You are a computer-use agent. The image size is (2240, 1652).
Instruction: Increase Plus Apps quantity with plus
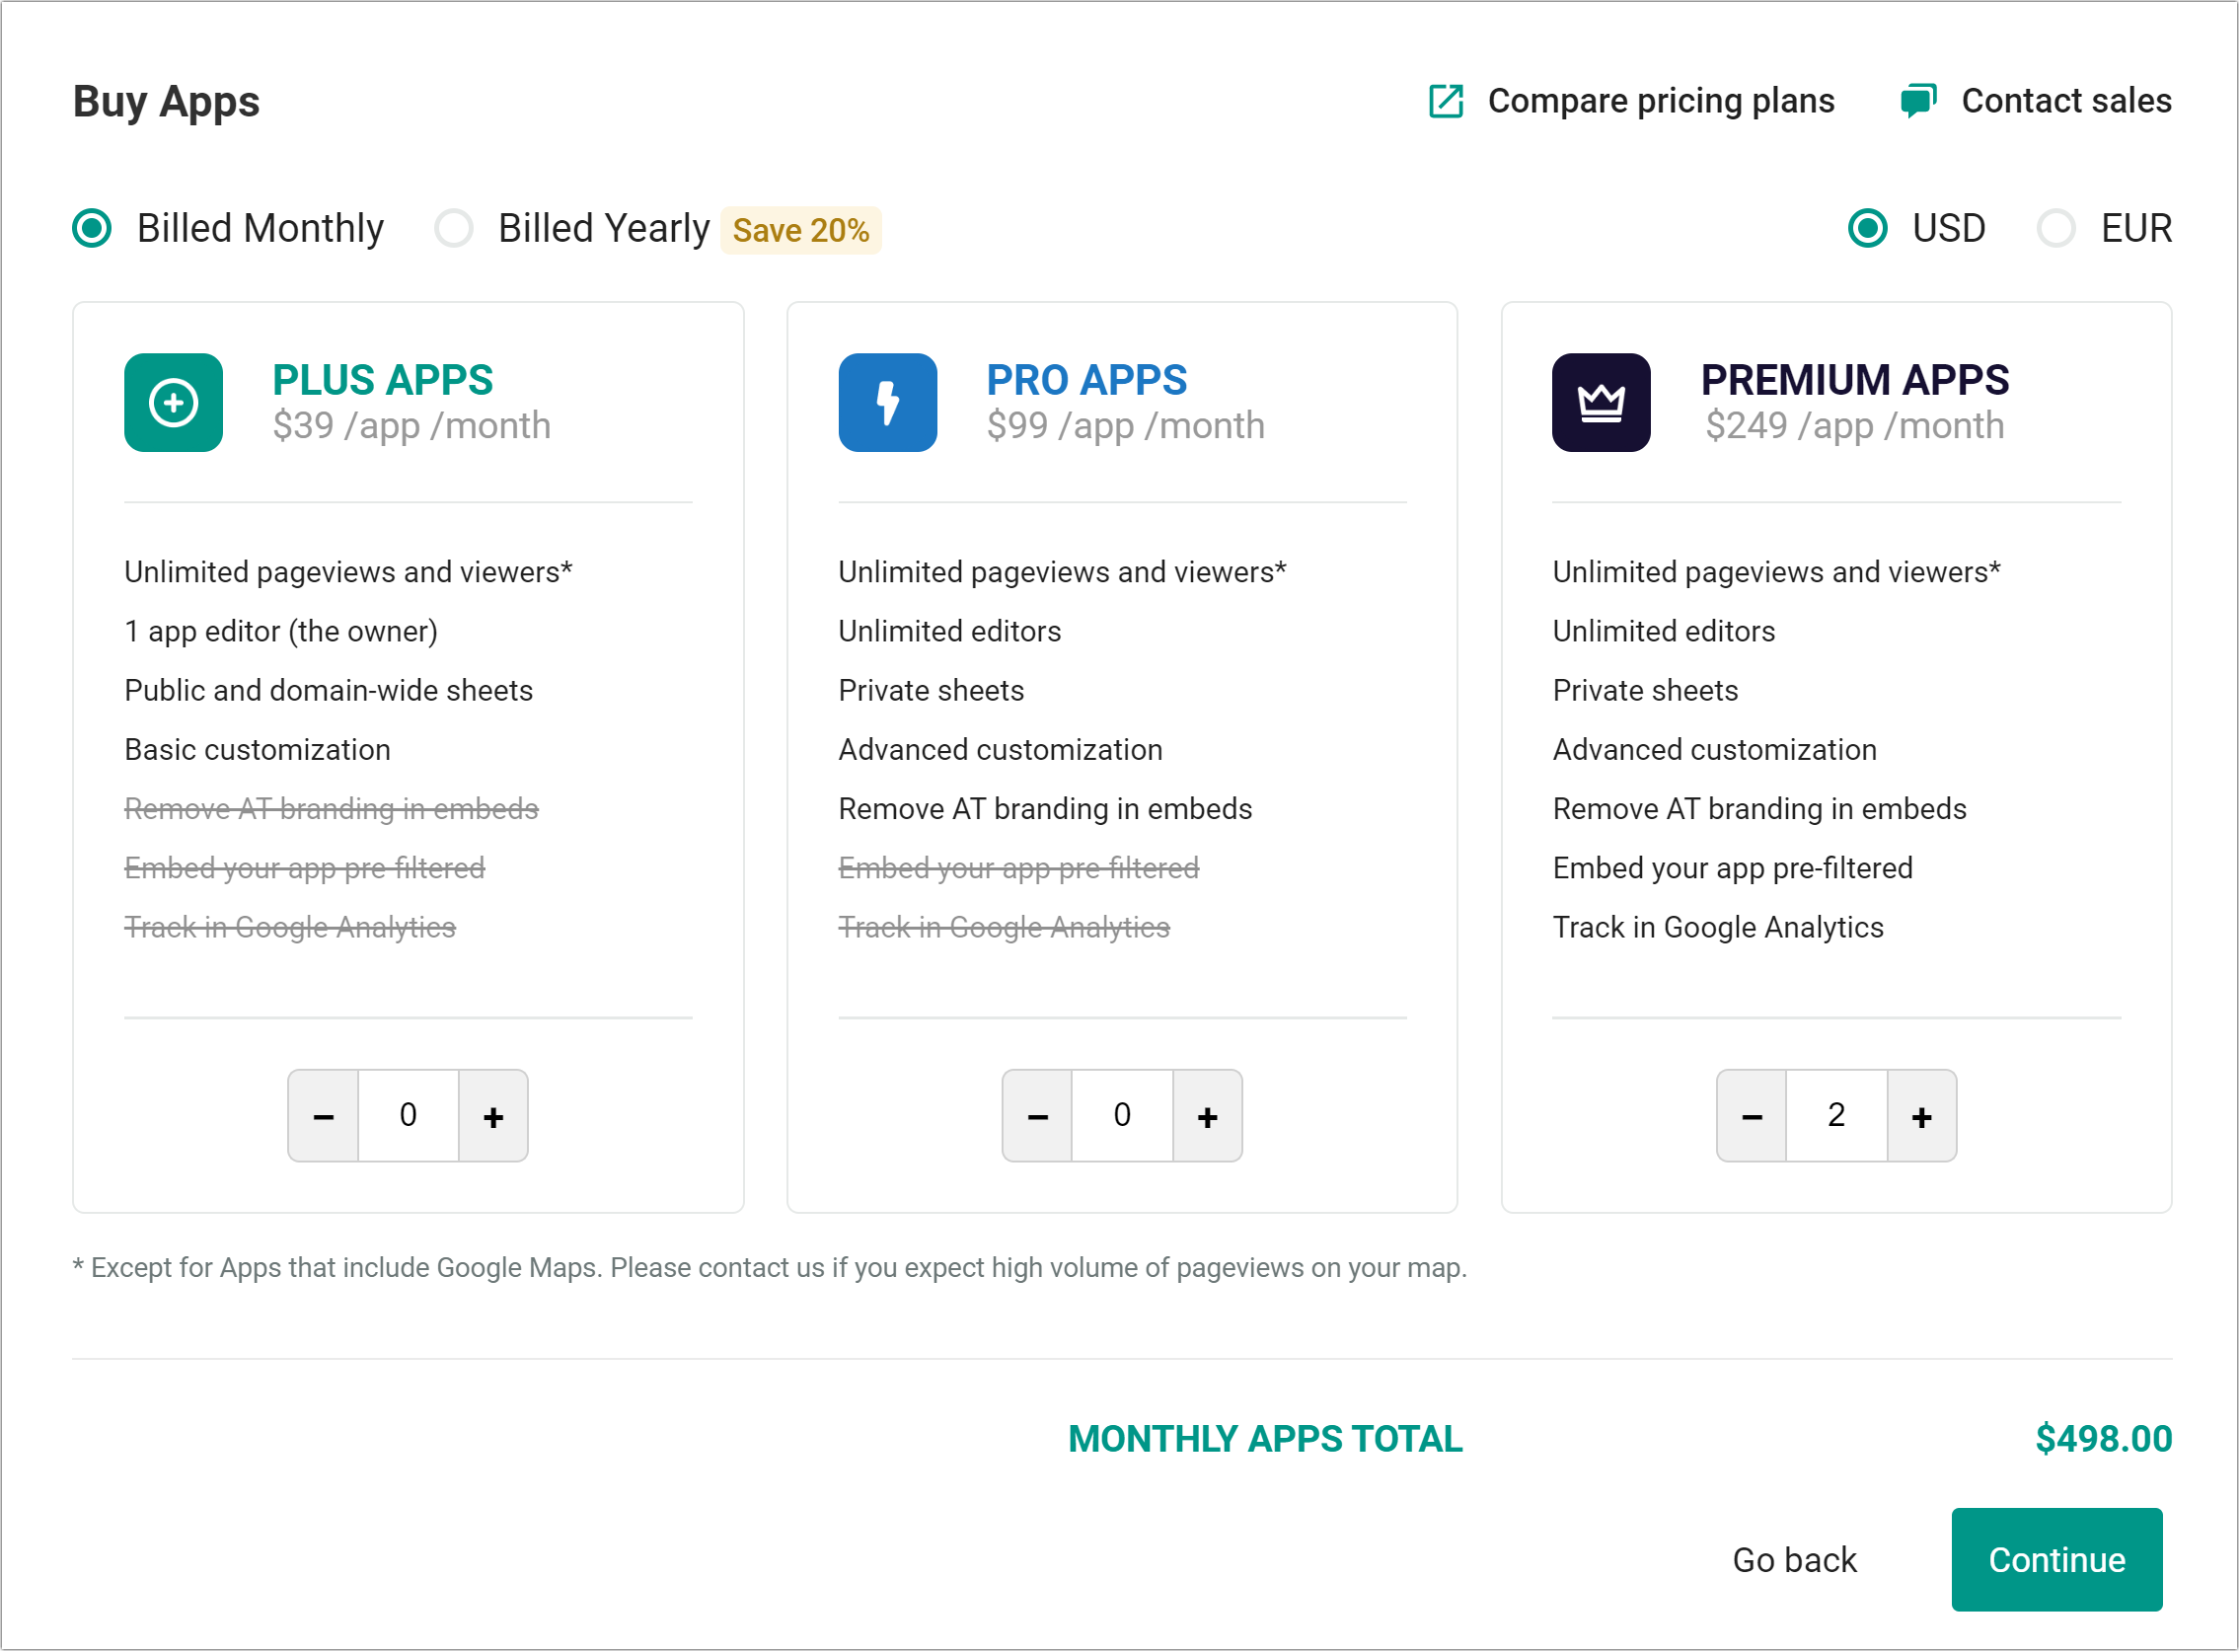pyautogui.click(x=494, y=1116)
